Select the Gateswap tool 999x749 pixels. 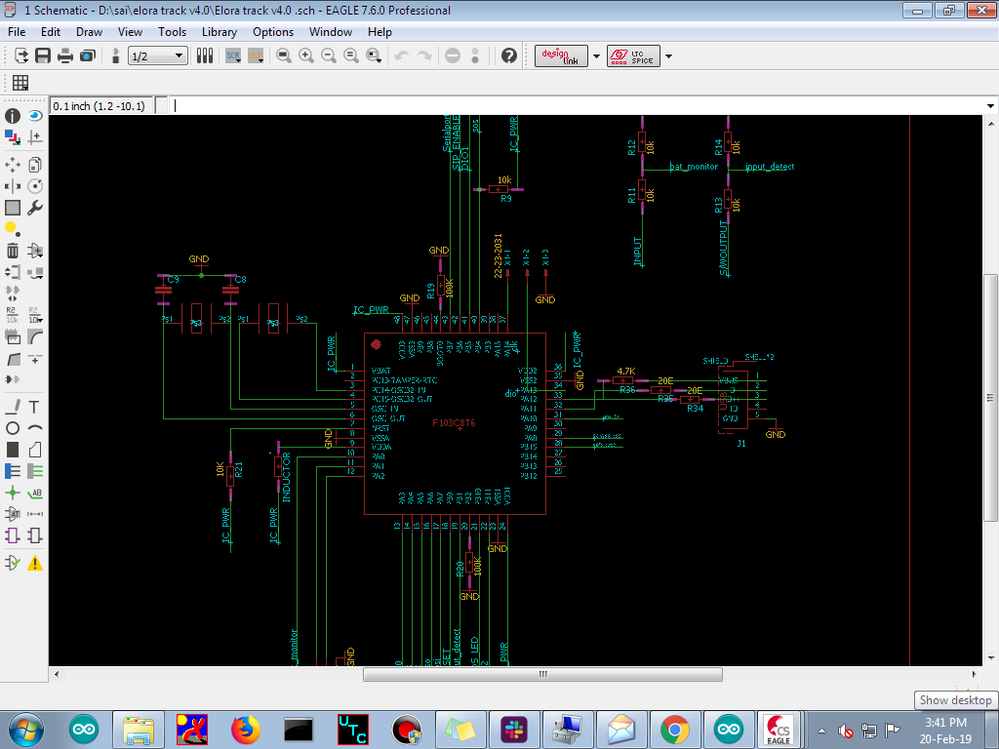(12, 294)
